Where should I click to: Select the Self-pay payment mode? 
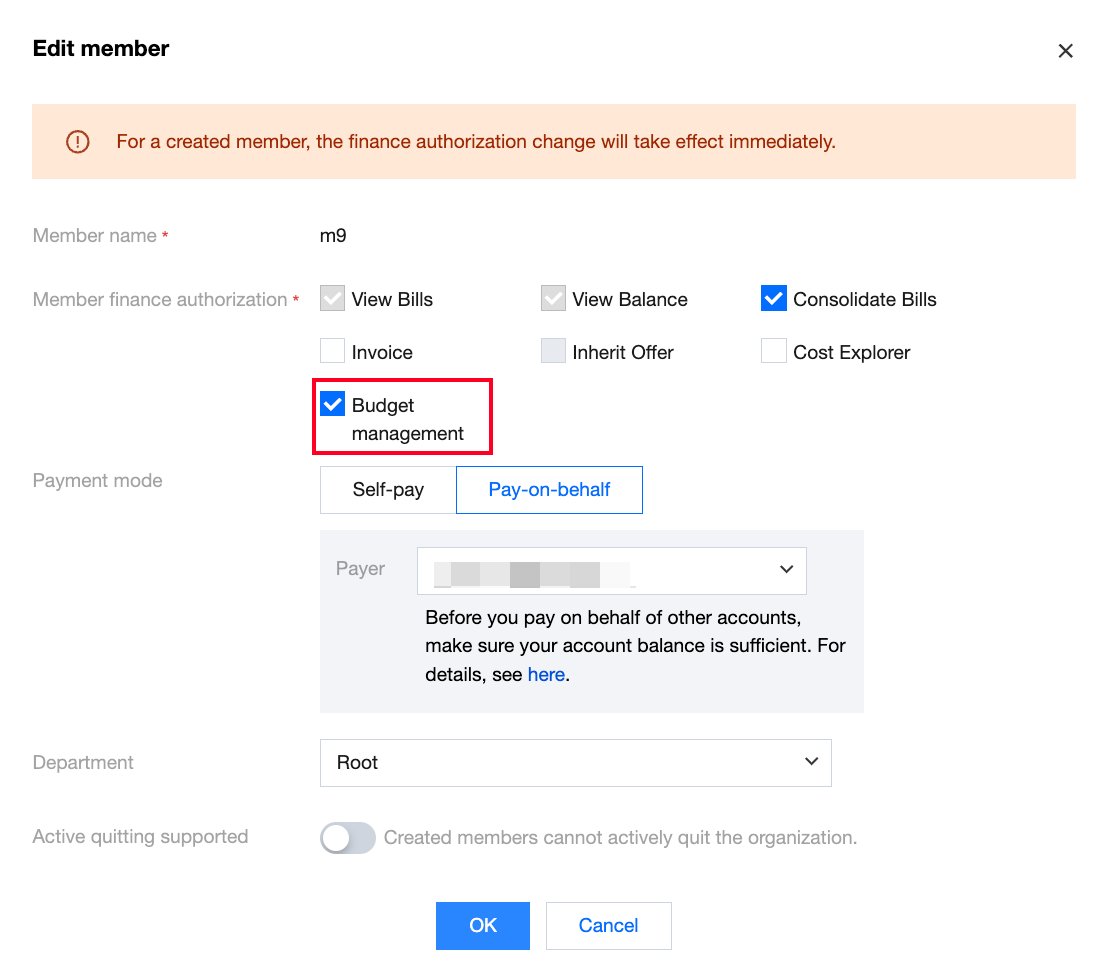[x=388, y=490]
